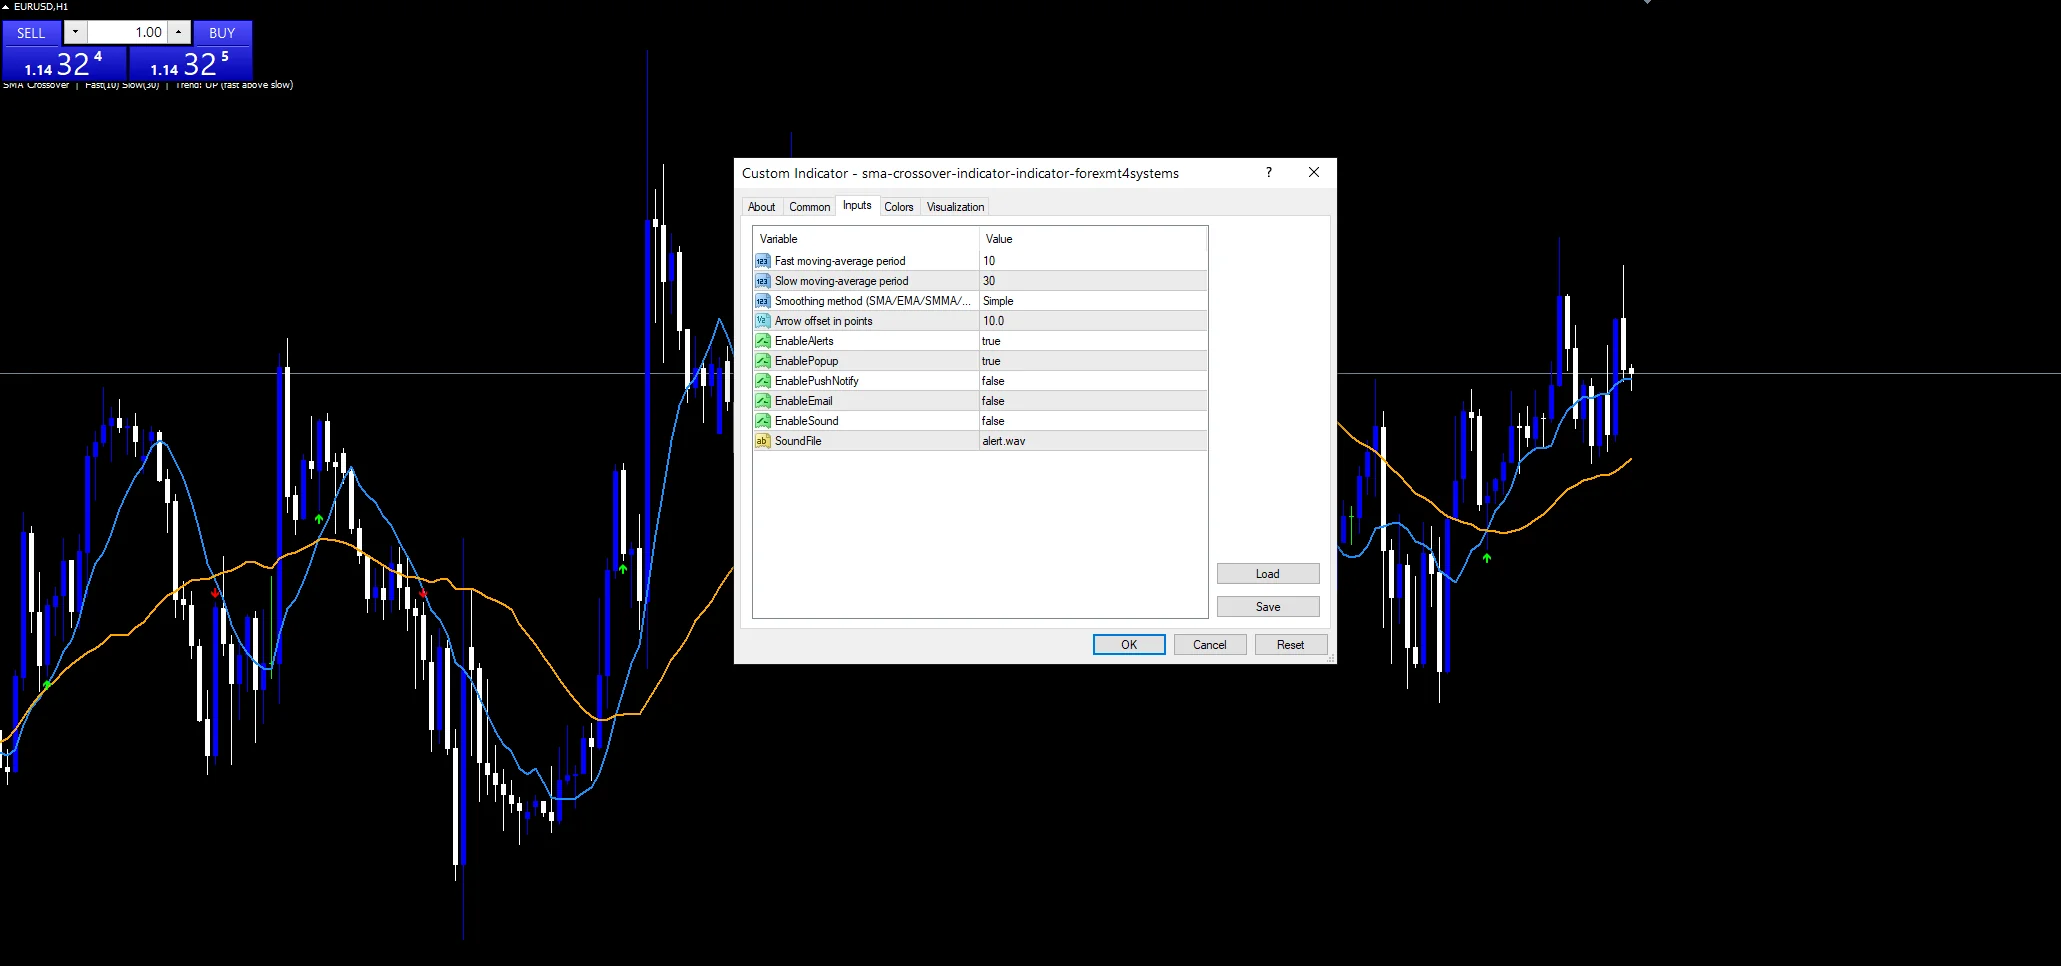Click the Fast moving-average period row icon
Screen dimensions: 2061x966
click(x=762, y=261)
